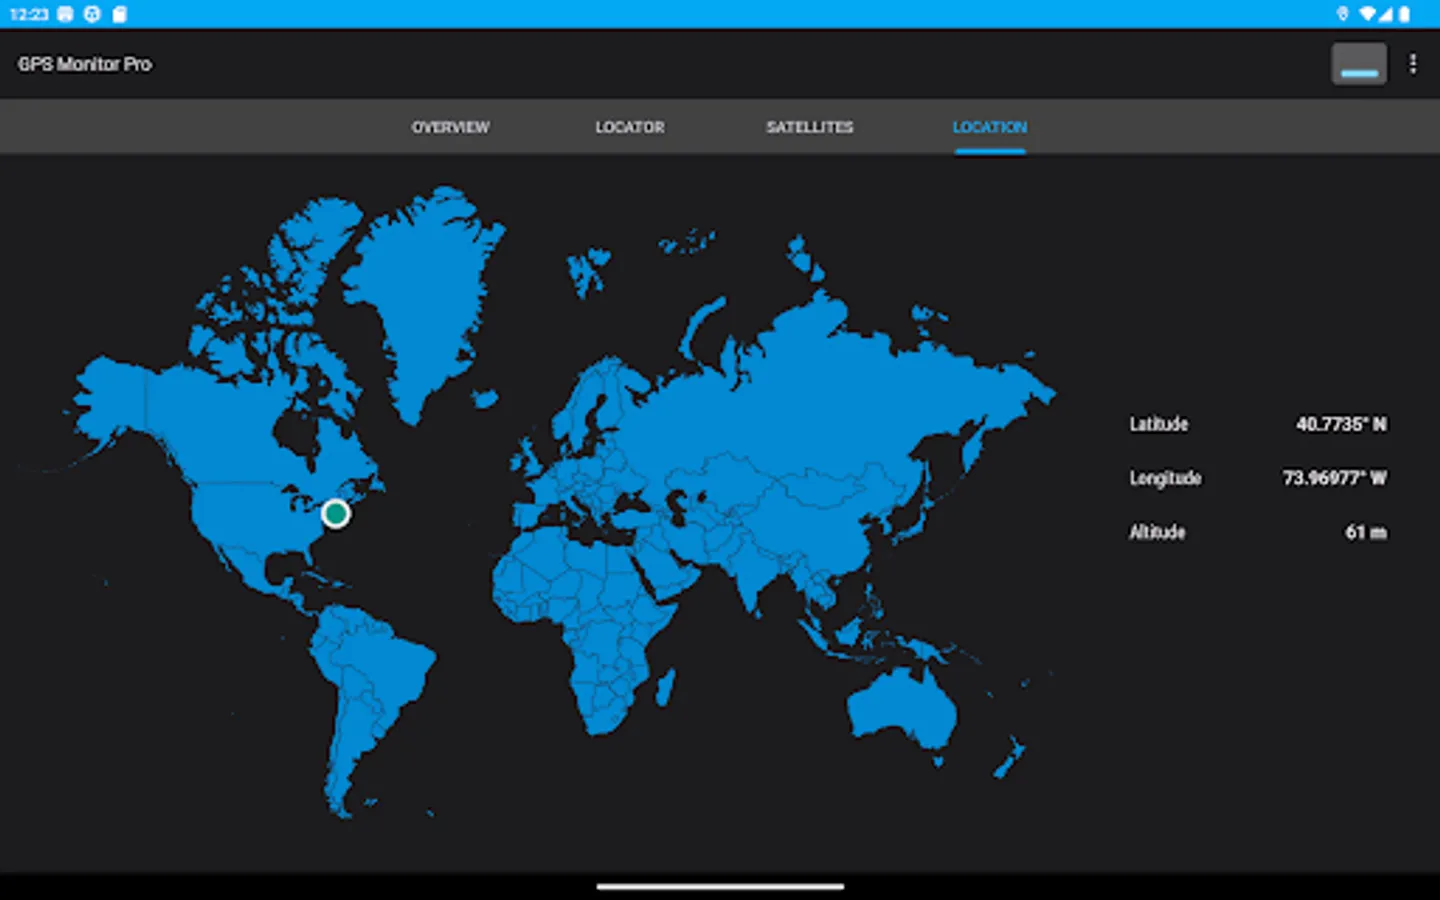Select the Location tab
The width and height of the screenshot is (1440, 900).
point(990,127)
